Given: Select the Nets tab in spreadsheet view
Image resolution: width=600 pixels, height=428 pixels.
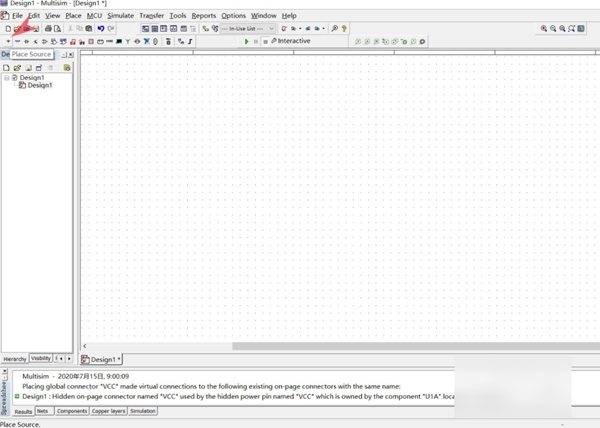Looking at the screenshot, I should [x=42, y=411].
